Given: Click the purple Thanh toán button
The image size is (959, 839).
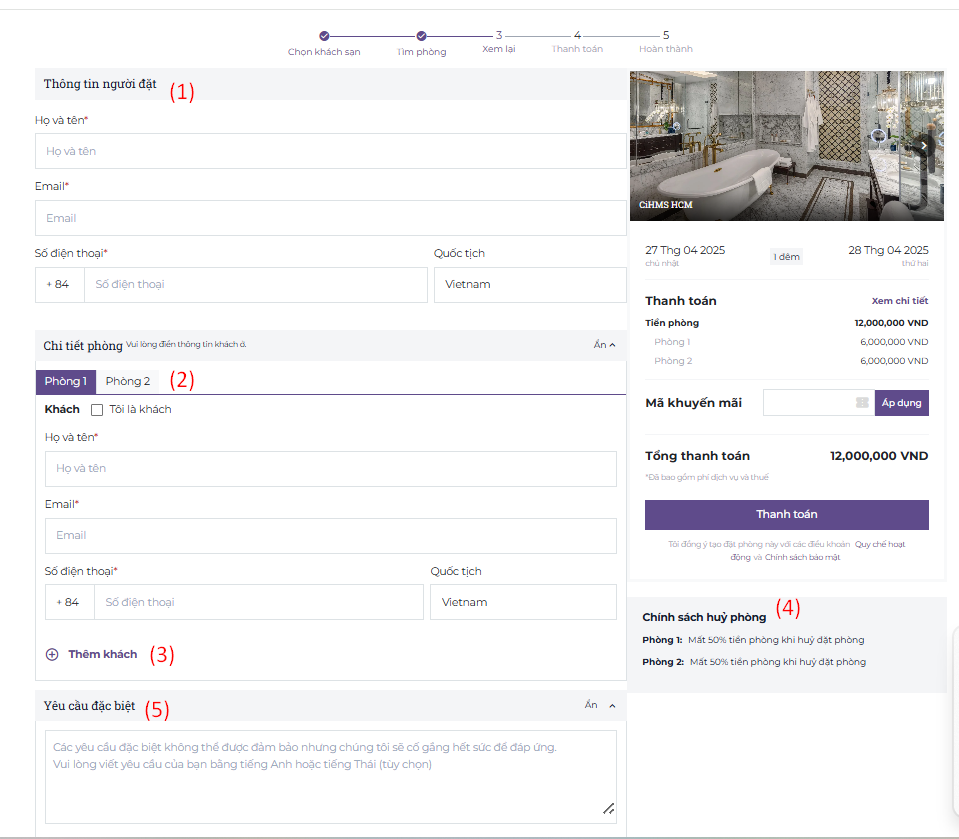Looking at the screenshot, I should [786, 514].
